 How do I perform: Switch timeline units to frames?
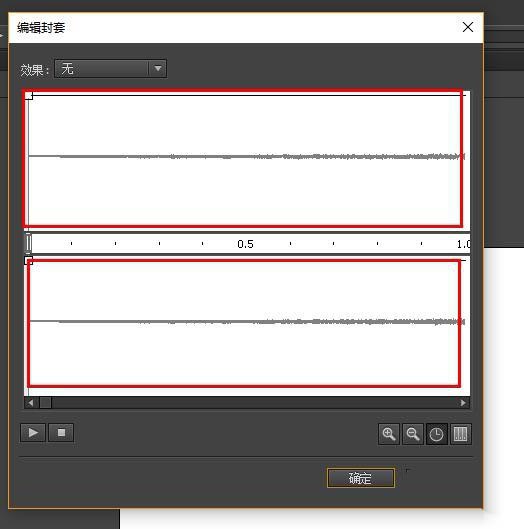coord(461,434)
